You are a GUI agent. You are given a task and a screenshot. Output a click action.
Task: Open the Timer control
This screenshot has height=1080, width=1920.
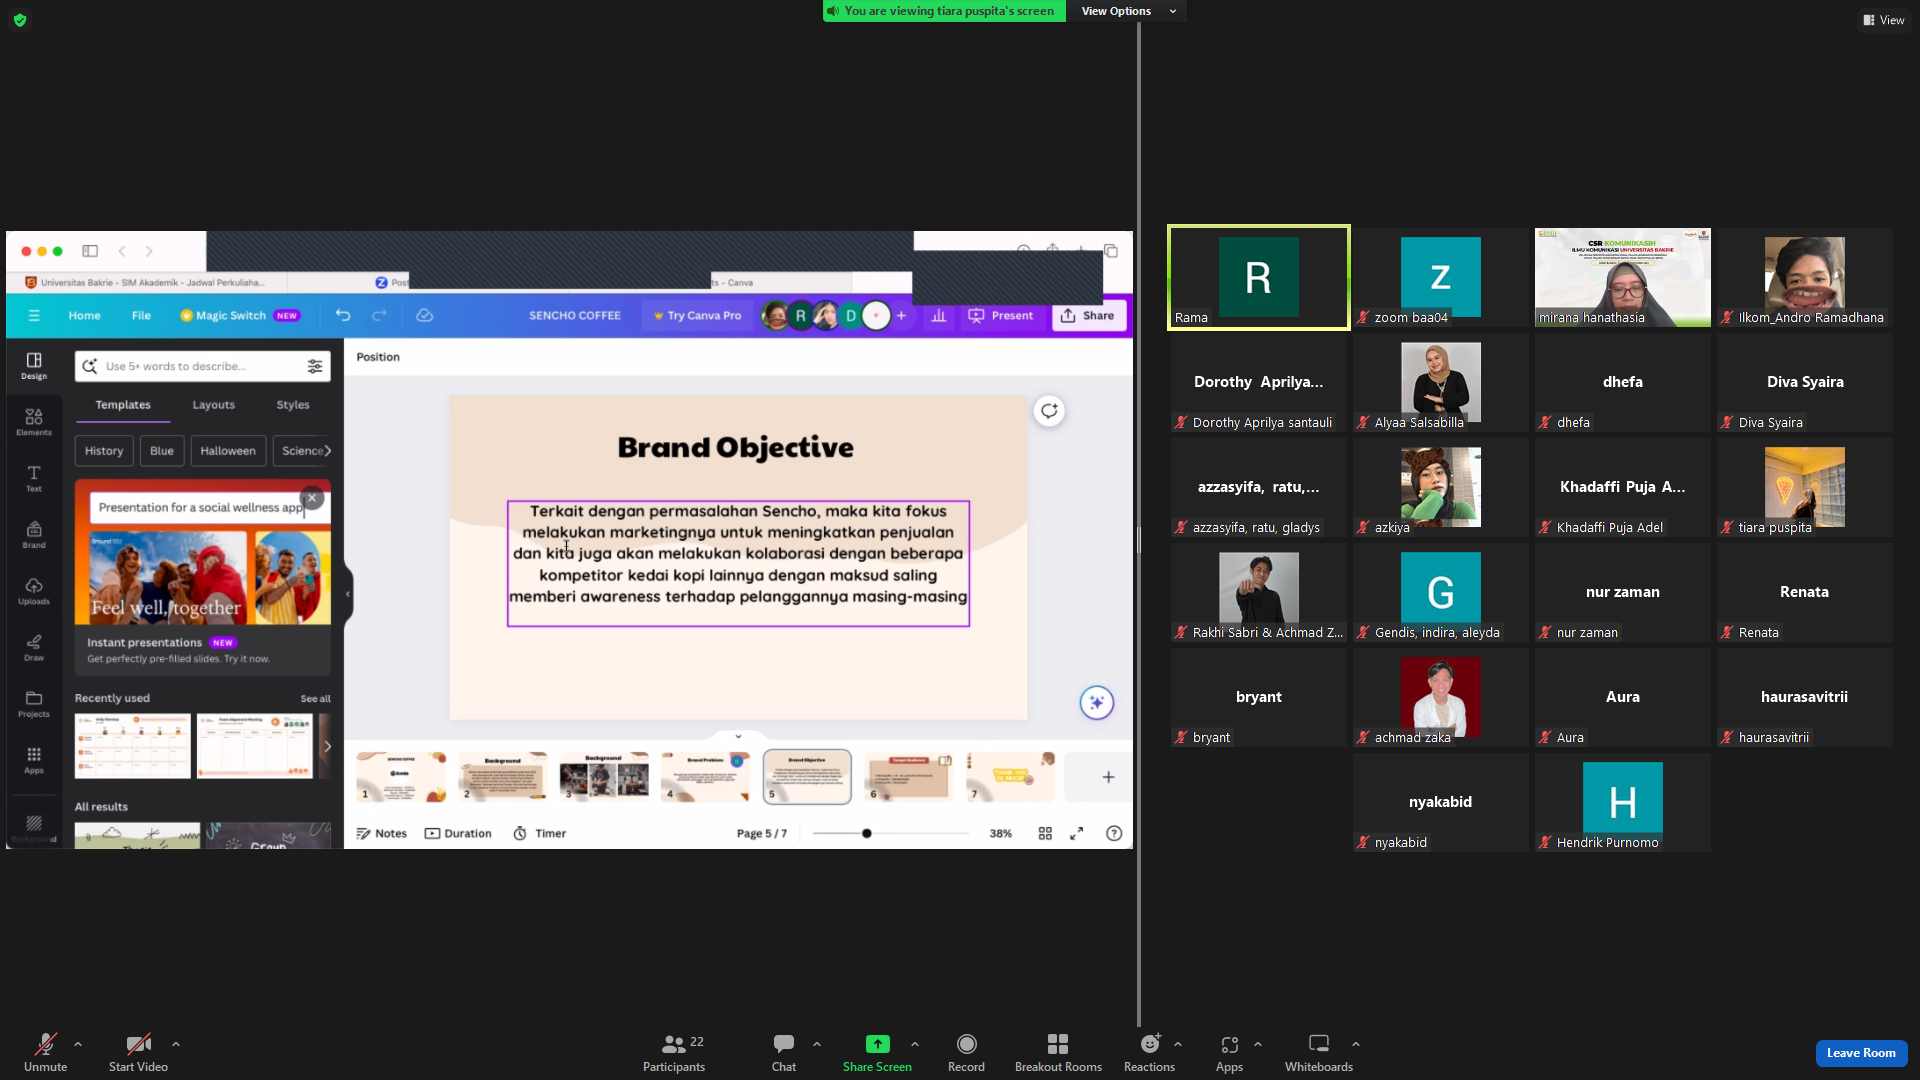pos(540,834)
